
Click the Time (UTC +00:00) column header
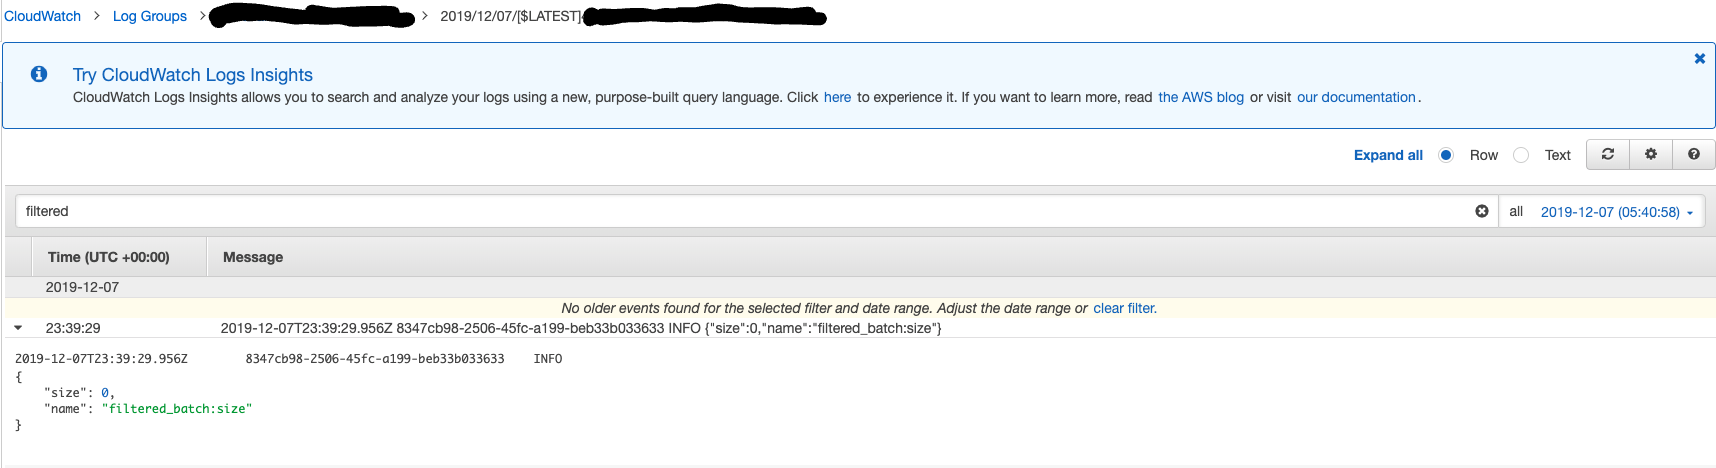point(109,257)
